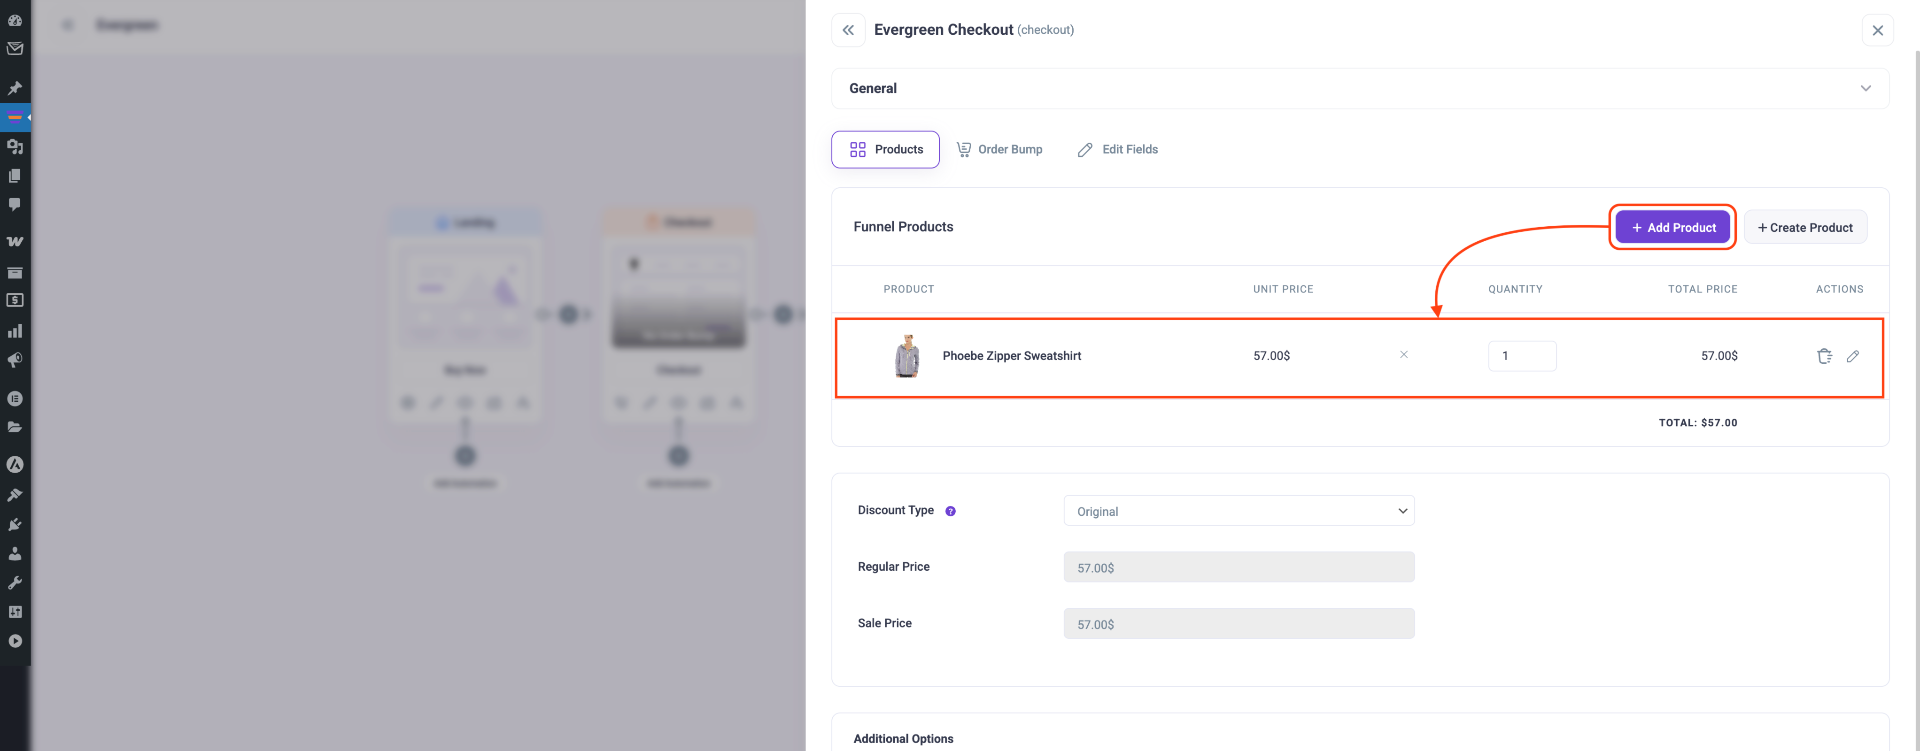Click the QUANTITY column header

[1515, 289]
